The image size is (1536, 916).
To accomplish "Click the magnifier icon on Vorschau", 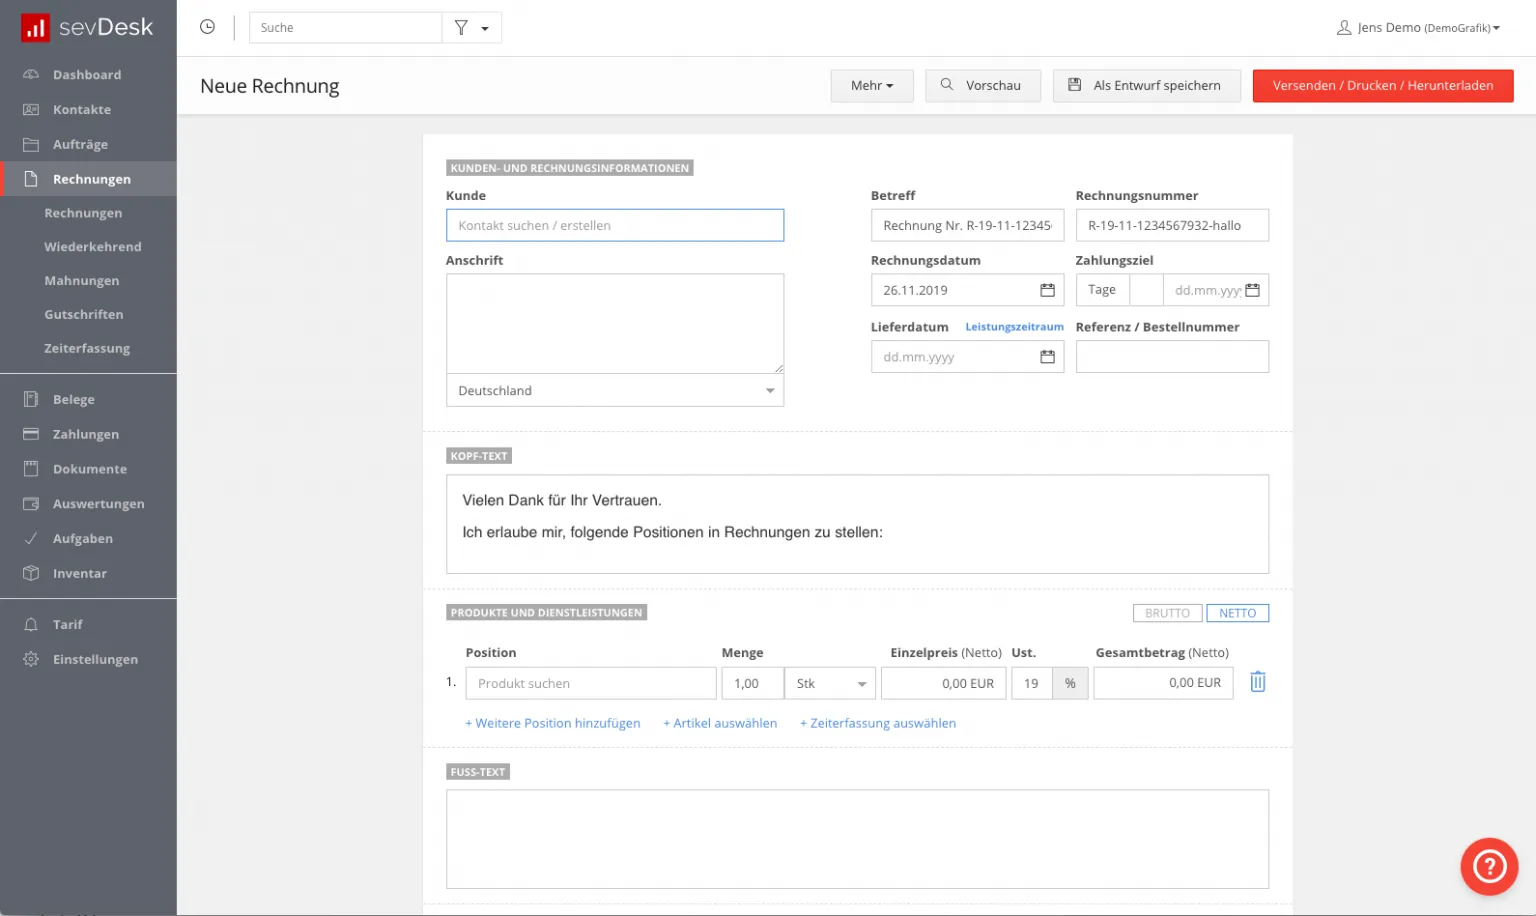I will click(x=947, y=85).
